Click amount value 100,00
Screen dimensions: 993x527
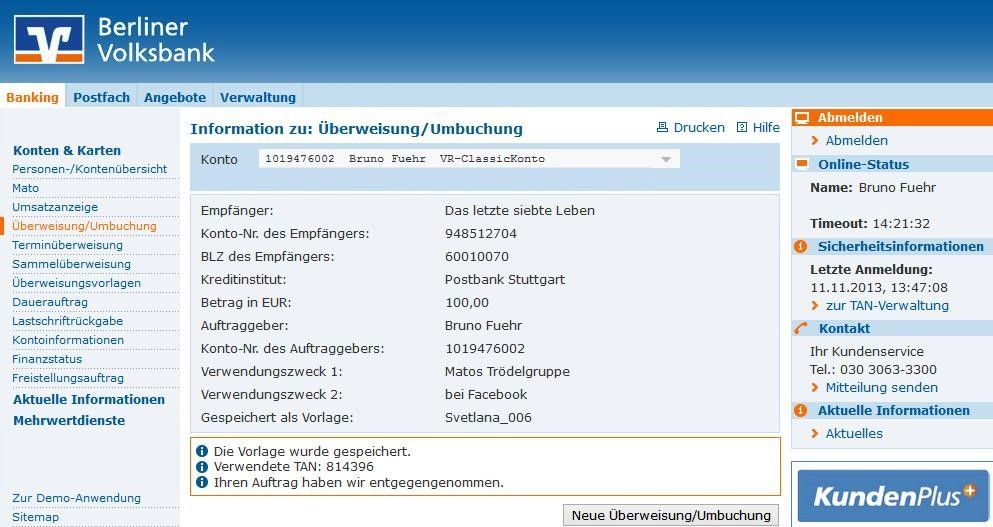click(467, 303)
